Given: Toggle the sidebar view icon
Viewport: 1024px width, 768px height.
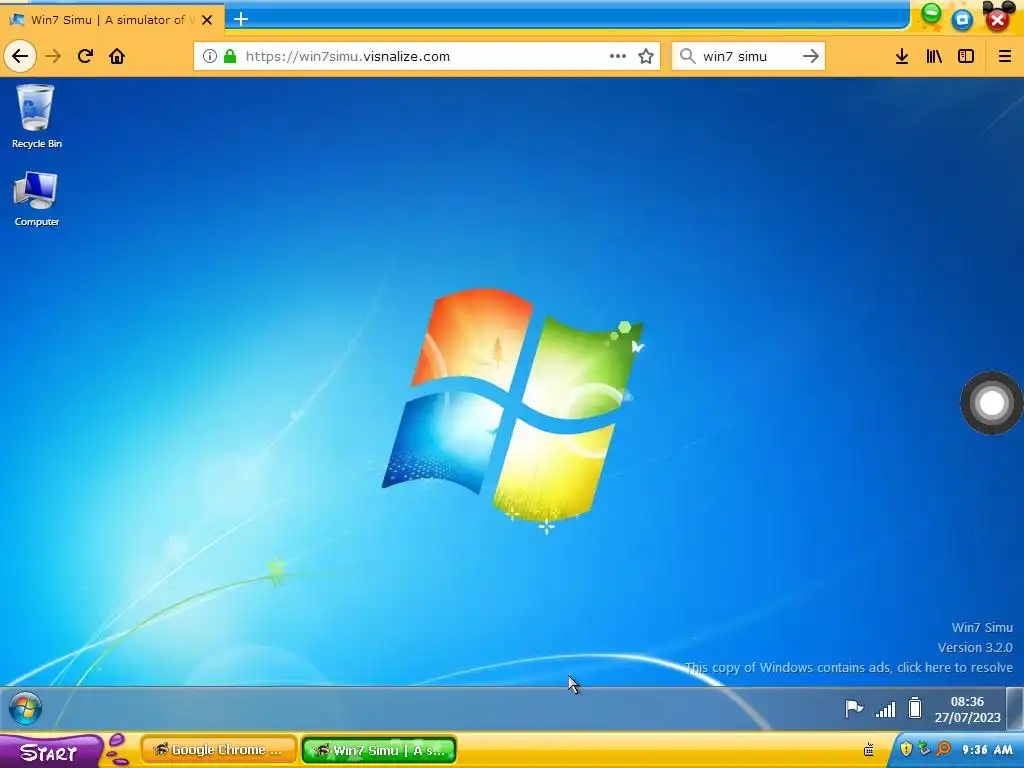Looking at the screenshot, I should [966, 56].
